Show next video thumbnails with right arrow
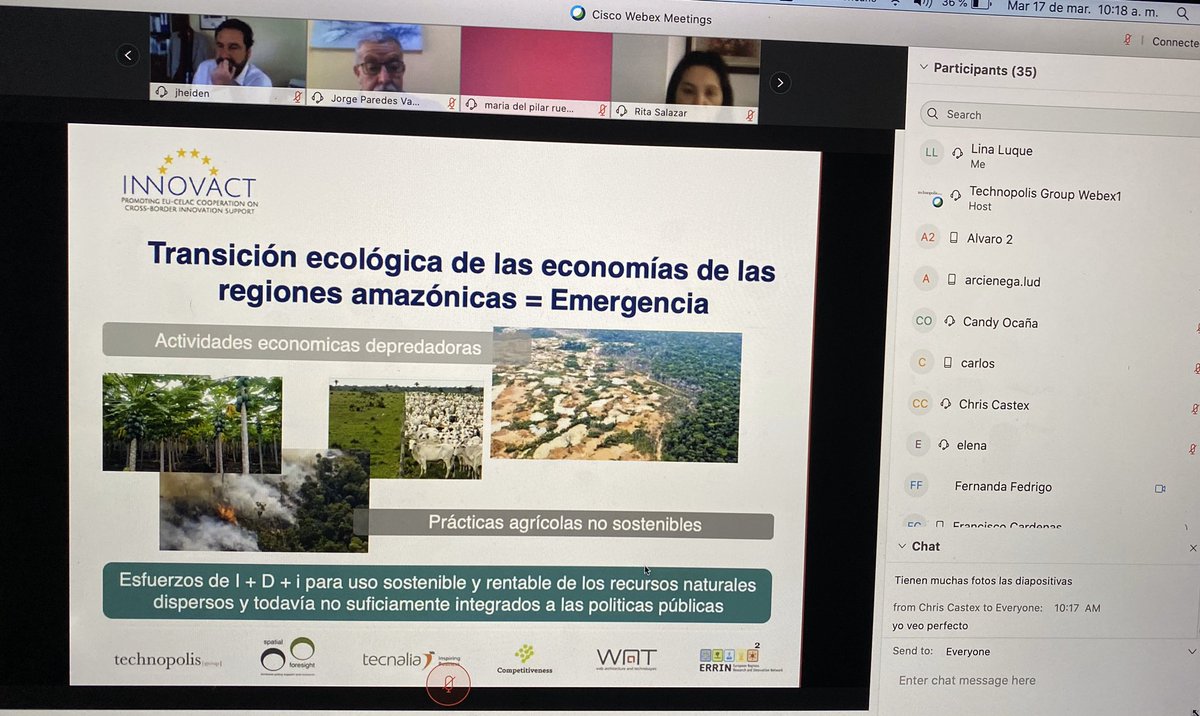Viewport: 1200px width, 716px height. point(781,82)
